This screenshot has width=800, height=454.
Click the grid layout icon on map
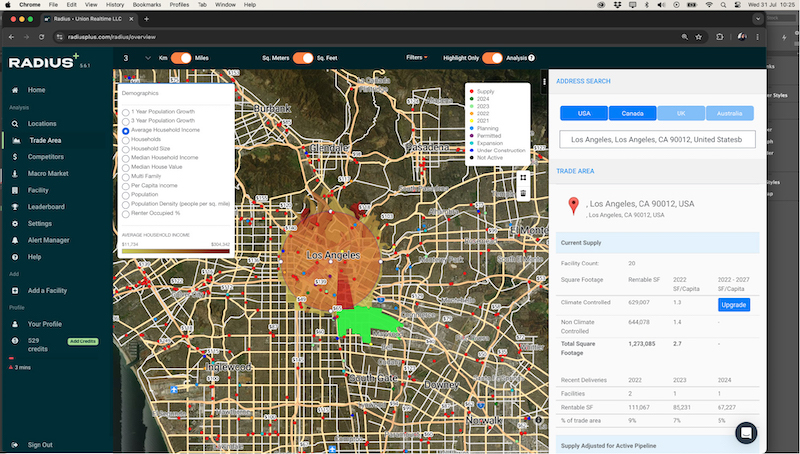click(523, 177)
